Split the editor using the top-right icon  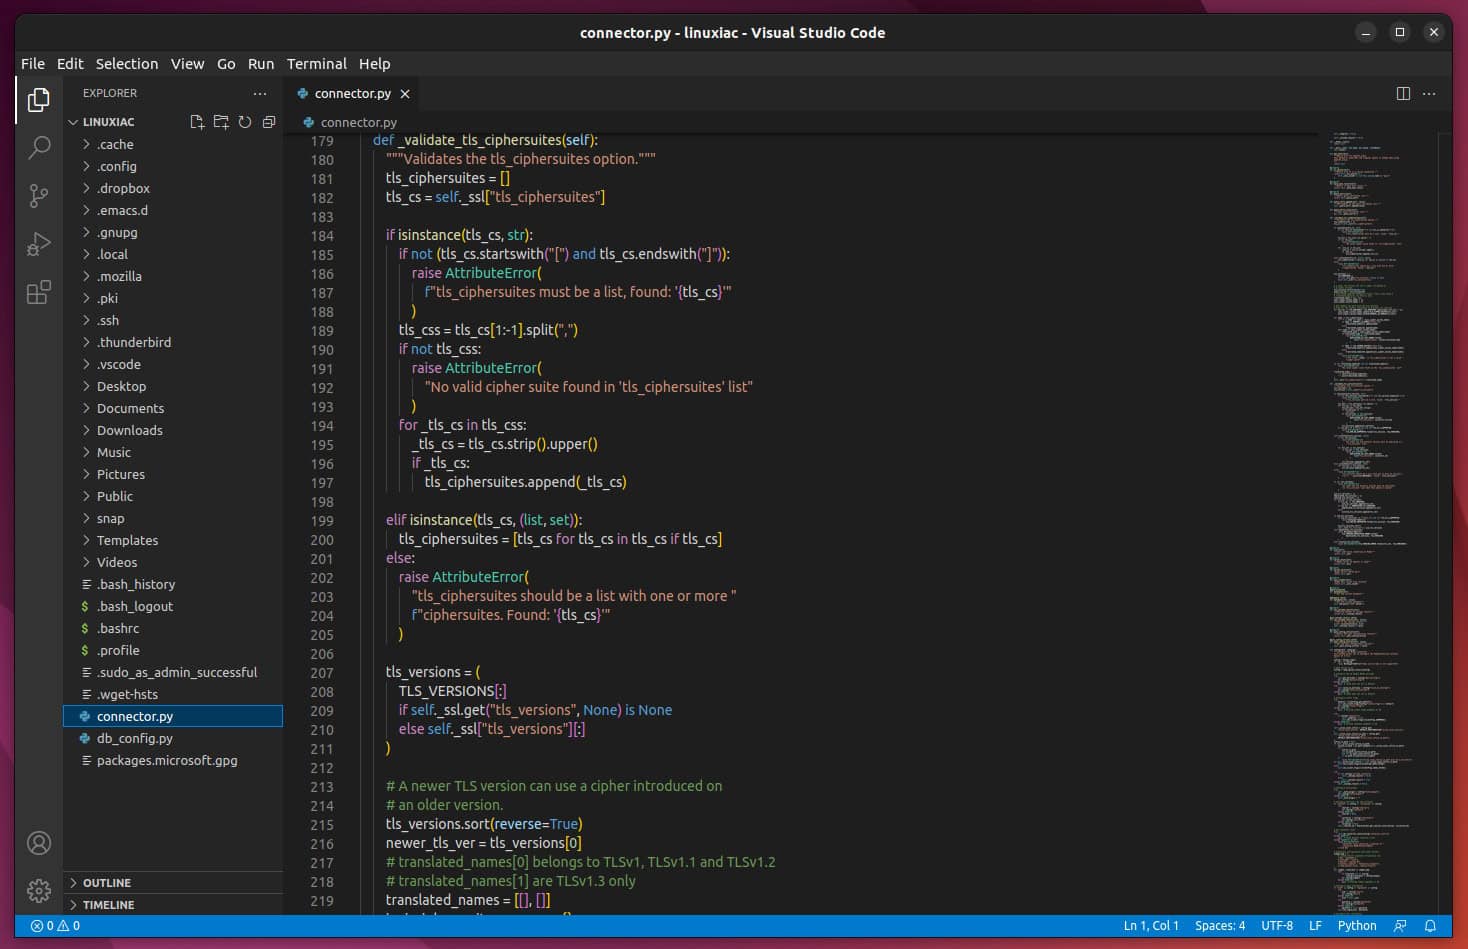pos(1403,92)
